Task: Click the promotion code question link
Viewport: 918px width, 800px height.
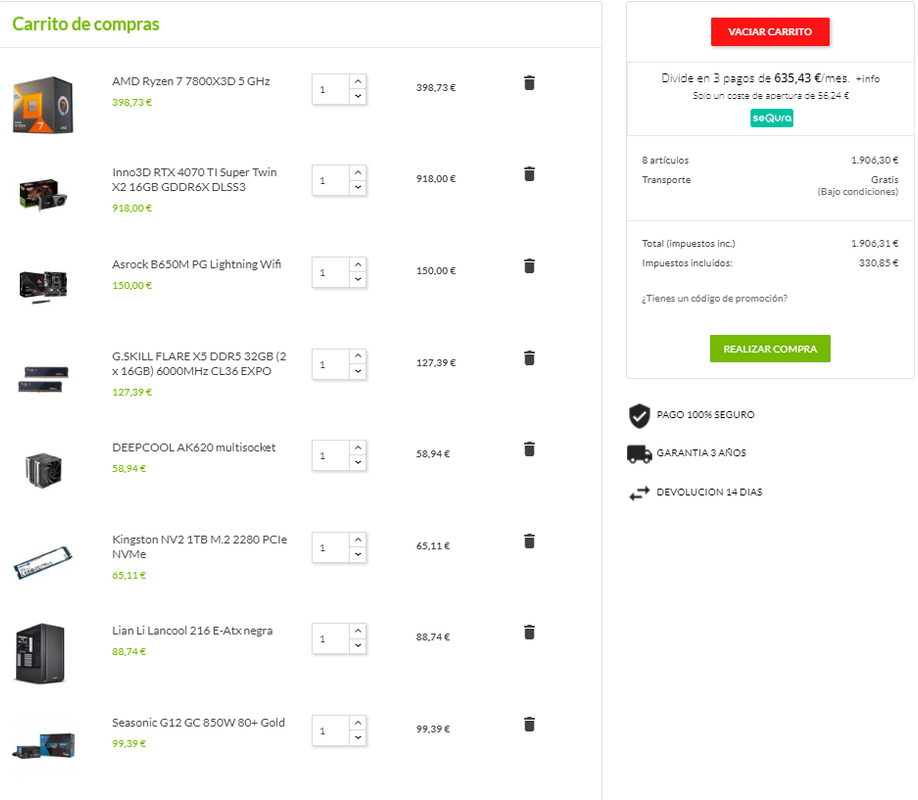Action: [x=714, y=299]
